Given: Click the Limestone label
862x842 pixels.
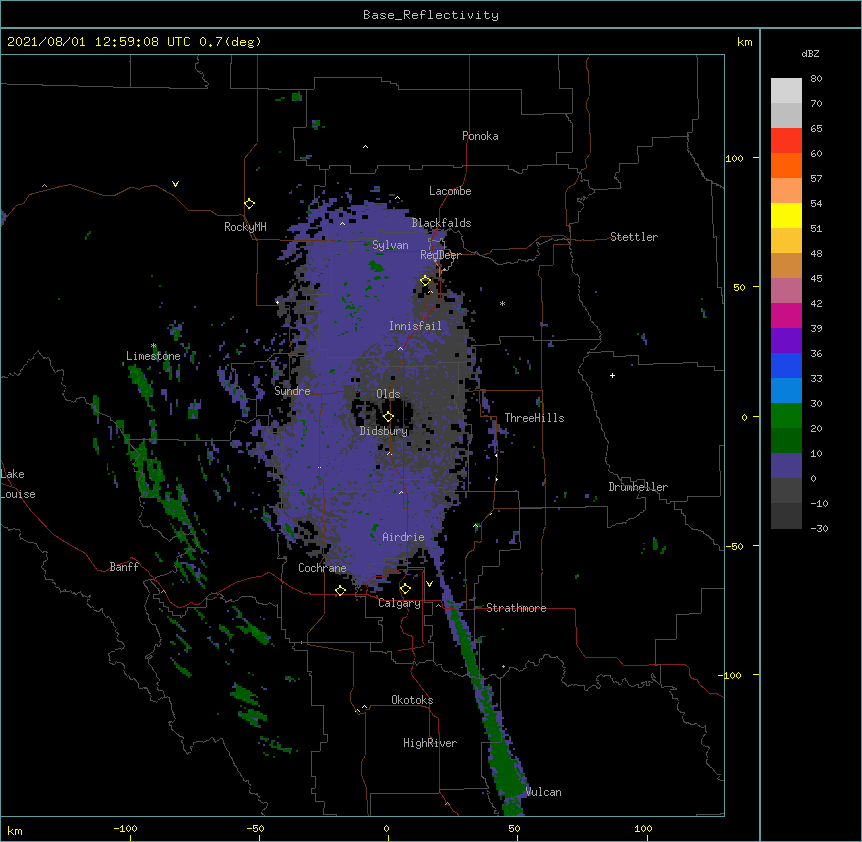Looking at the screenshot, I should pyautogui.click(x=153, y=356).
